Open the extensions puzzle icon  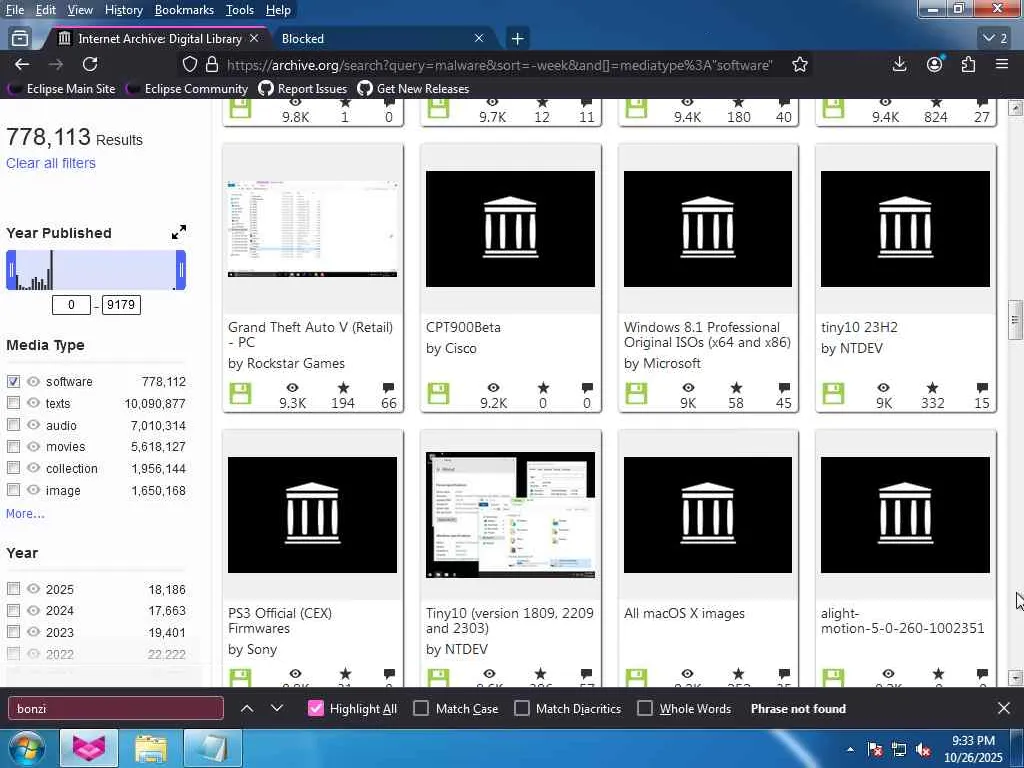pos(968,64)
